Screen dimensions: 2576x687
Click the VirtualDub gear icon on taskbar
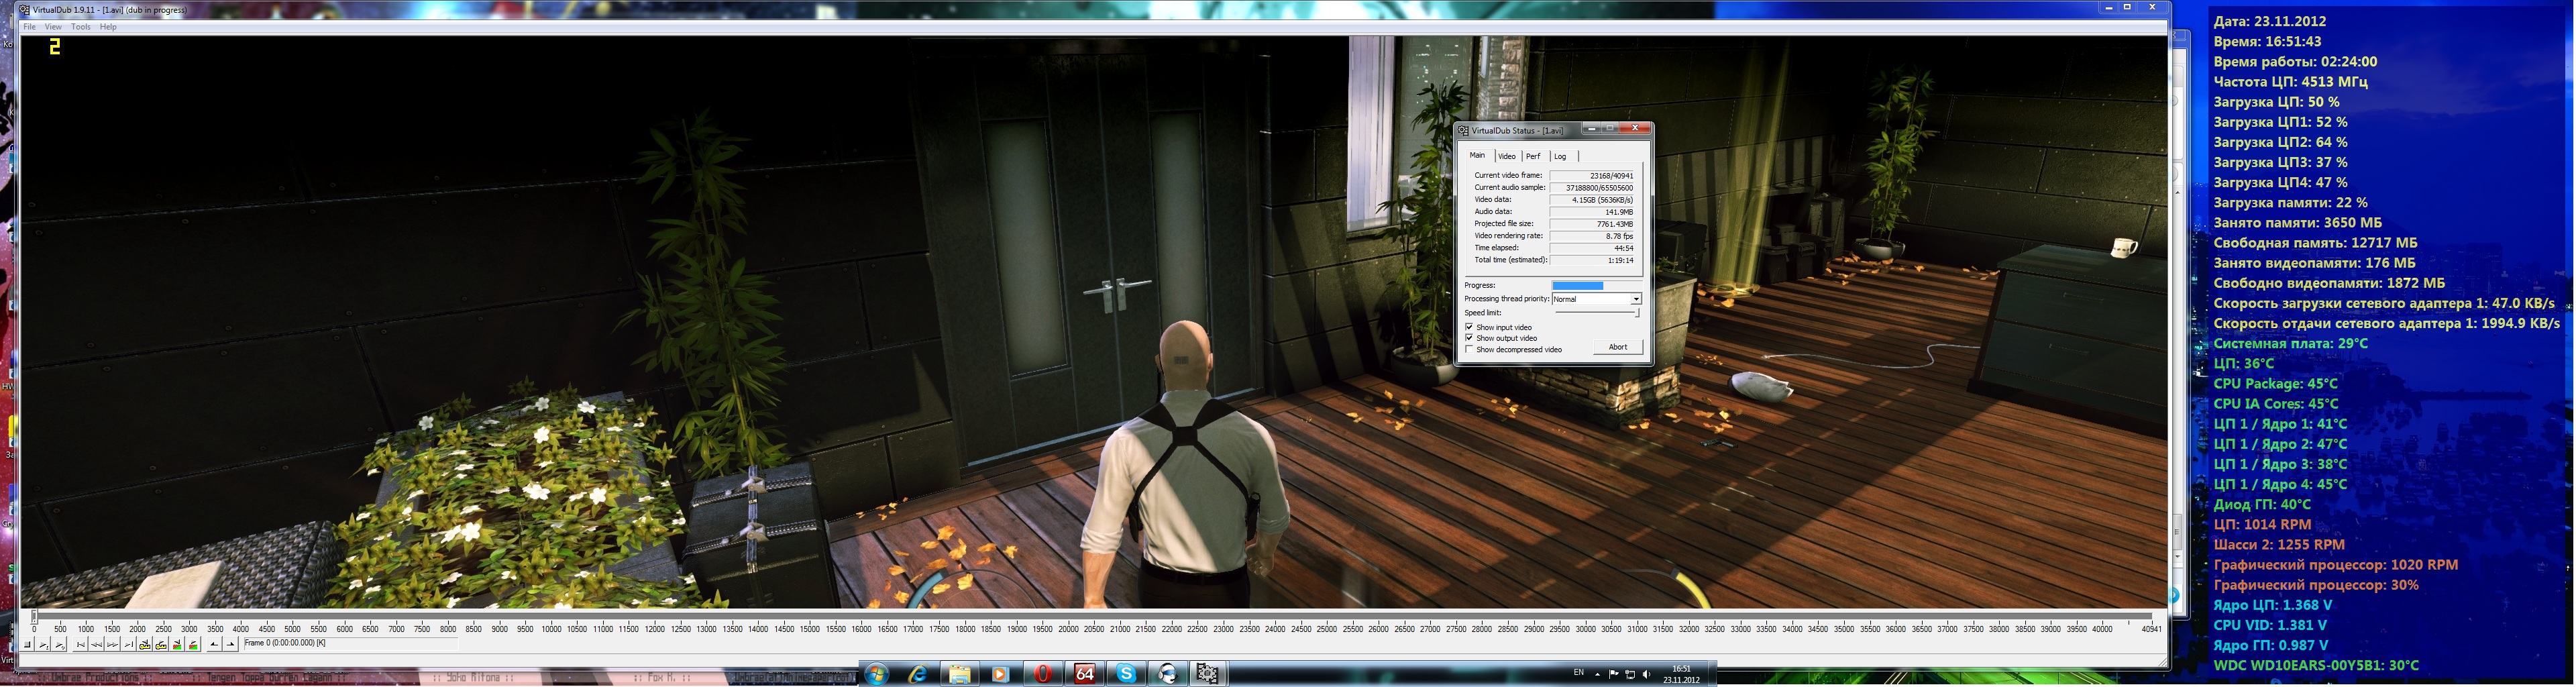point(1208,674)
